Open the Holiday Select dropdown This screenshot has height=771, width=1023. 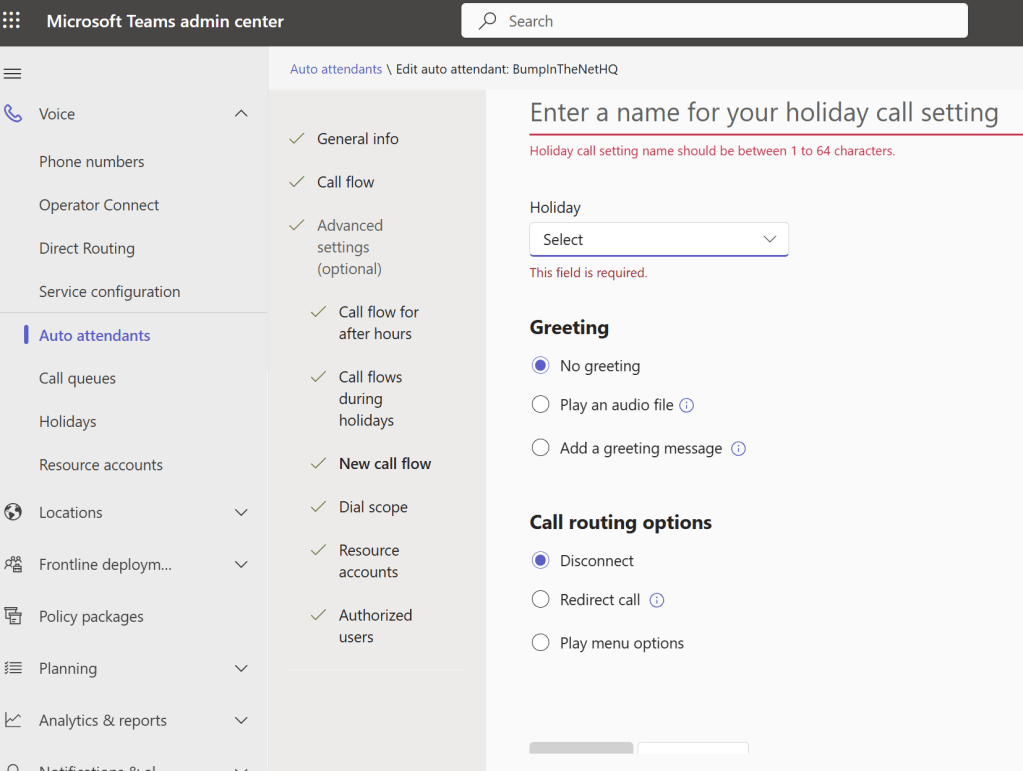659,240
